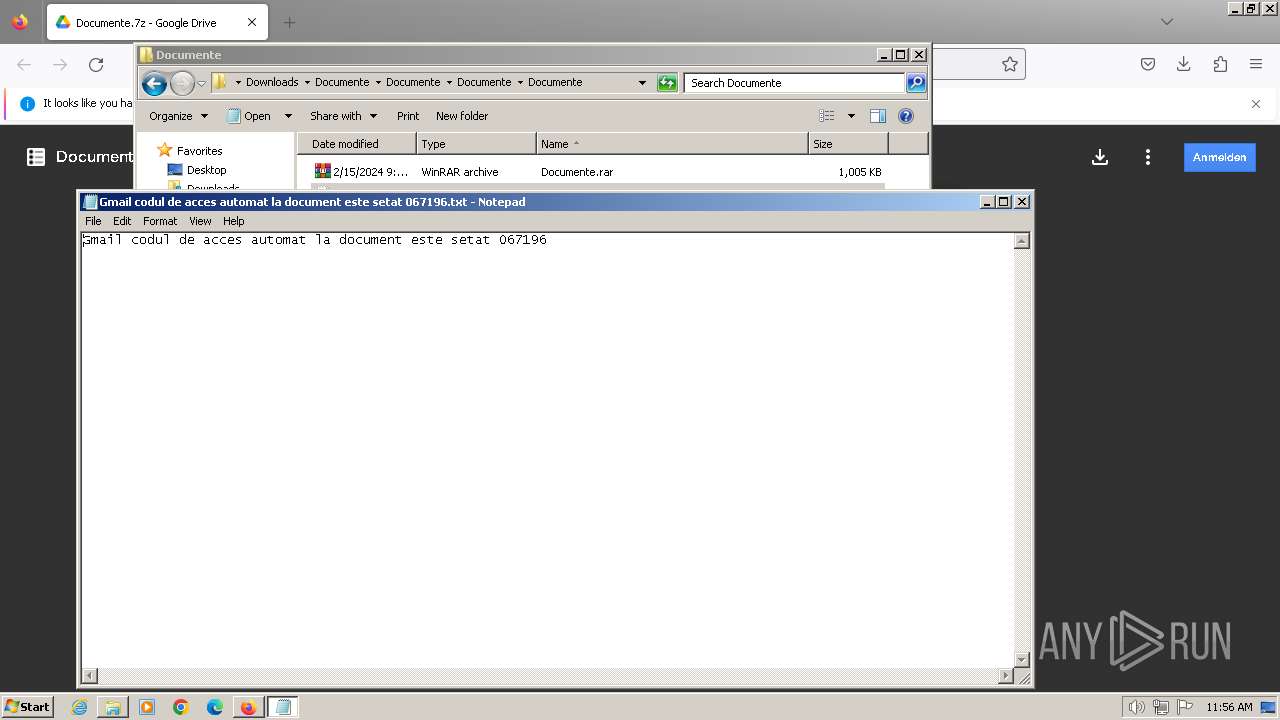1280x720 pixels.
Task: Open the Firefox taskbar icon
Action: (x=248, y=707)
